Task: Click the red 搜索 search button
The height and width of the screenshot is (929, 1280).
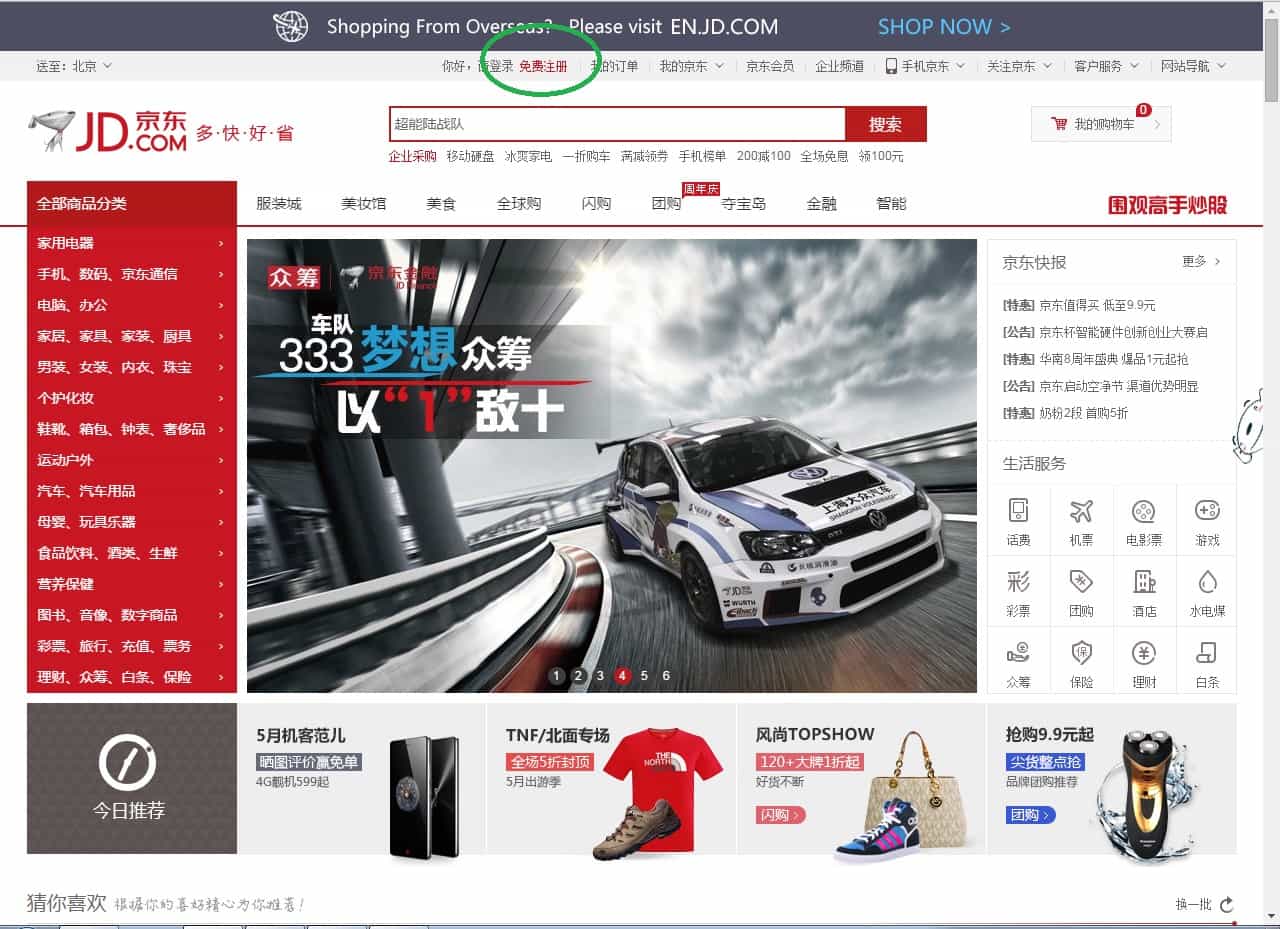Action: [x=885, y=124]
